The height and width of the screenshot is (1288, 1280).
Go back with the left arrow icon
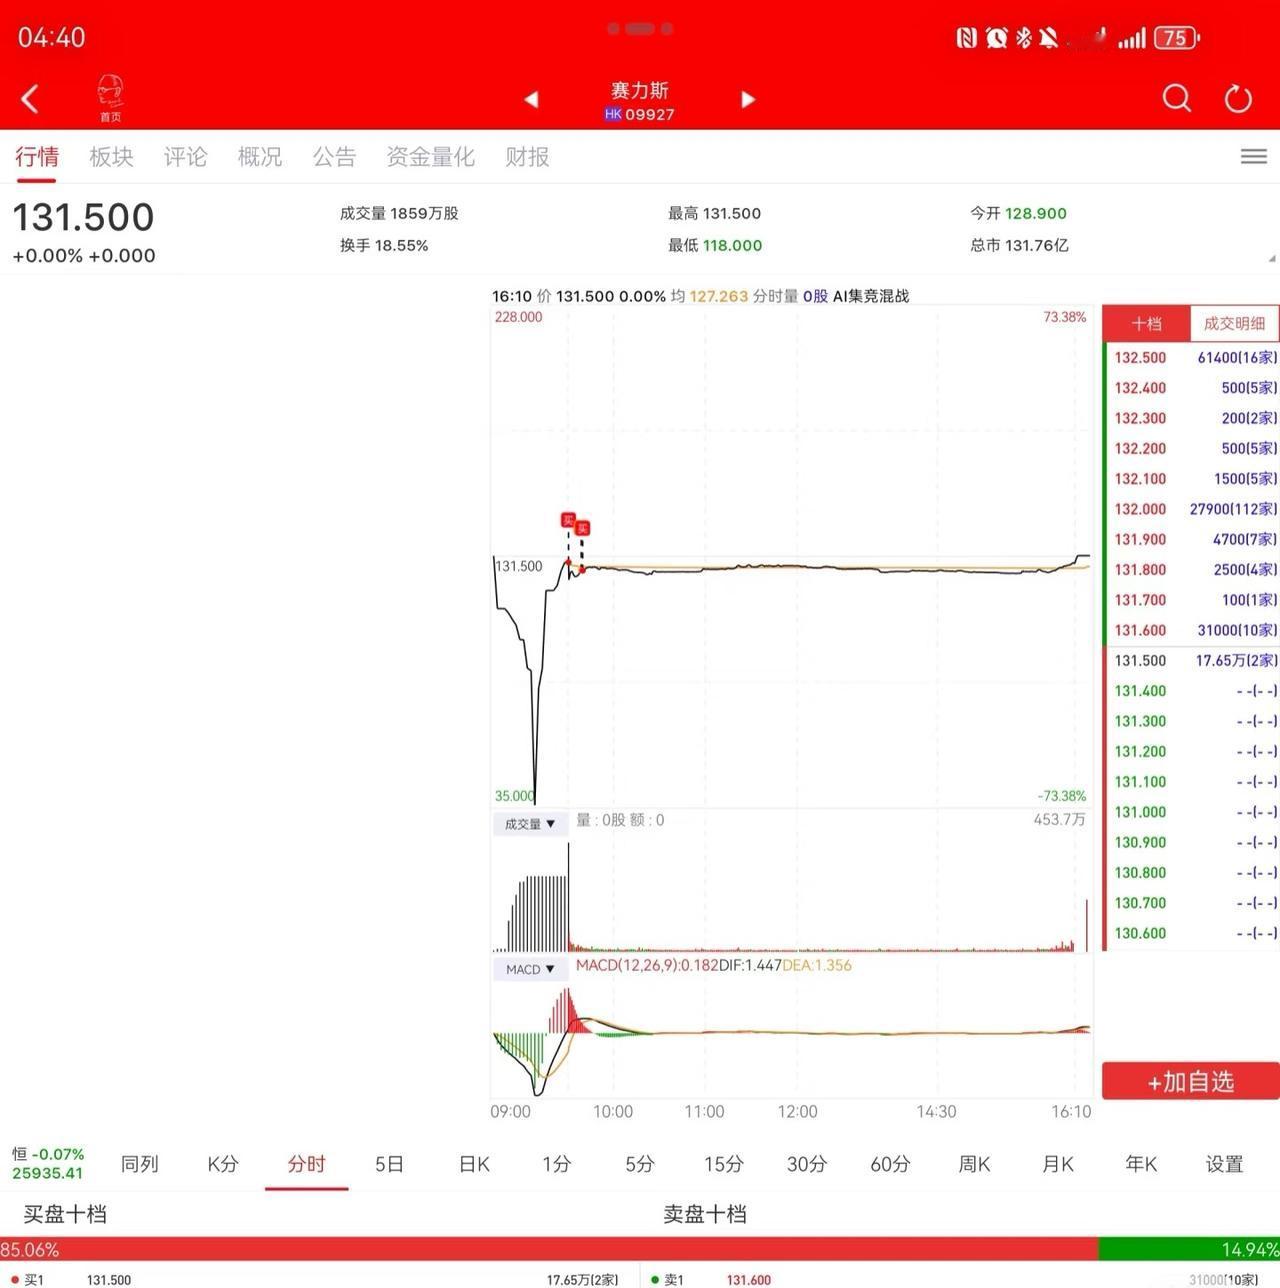[x=30, y=99]
